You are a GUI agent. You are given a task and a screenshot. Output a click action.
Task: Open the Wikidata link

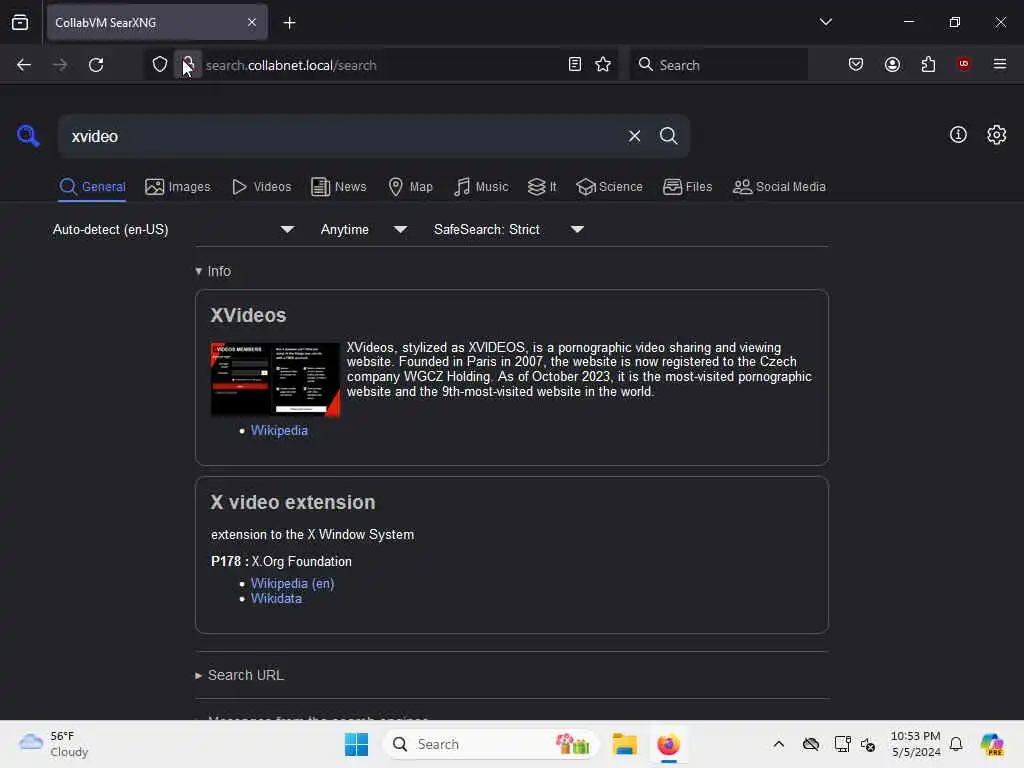276,598
